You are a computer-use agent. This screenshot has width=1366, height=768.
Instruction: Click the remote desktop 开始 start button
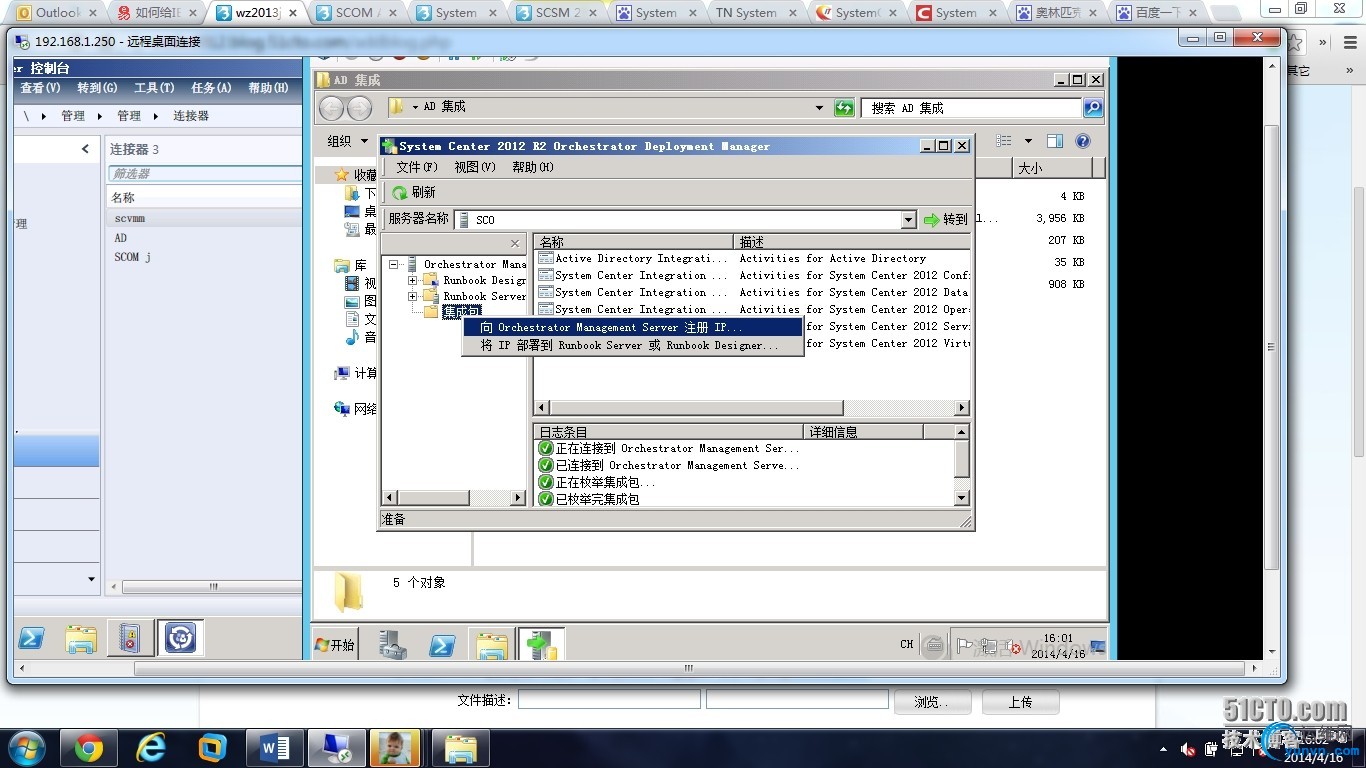coord(335,645)
